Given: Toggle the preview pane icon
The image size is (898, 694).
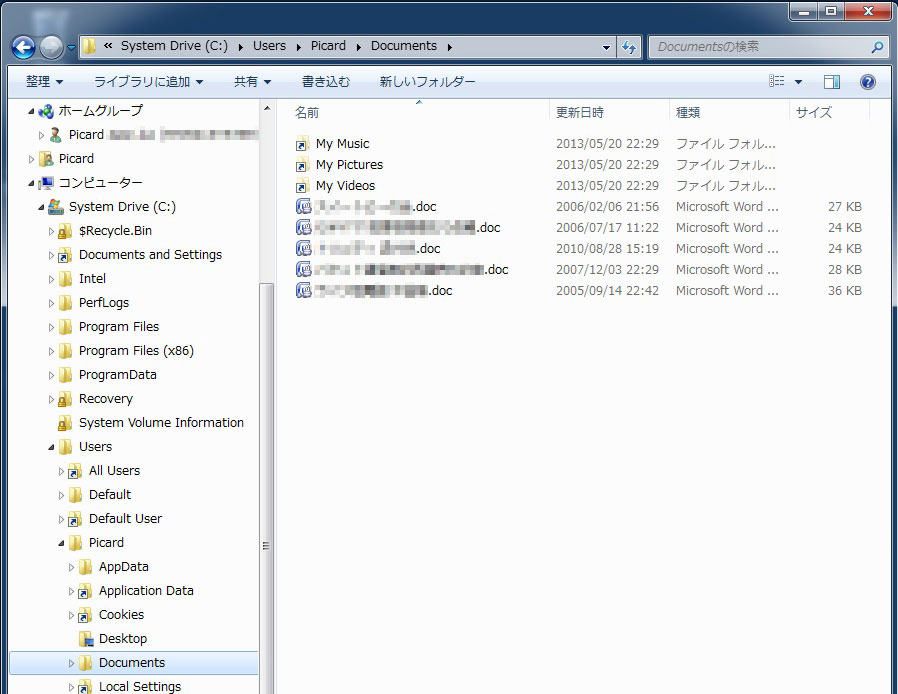Looking at the screenshot, I should (x=832, y=82).
